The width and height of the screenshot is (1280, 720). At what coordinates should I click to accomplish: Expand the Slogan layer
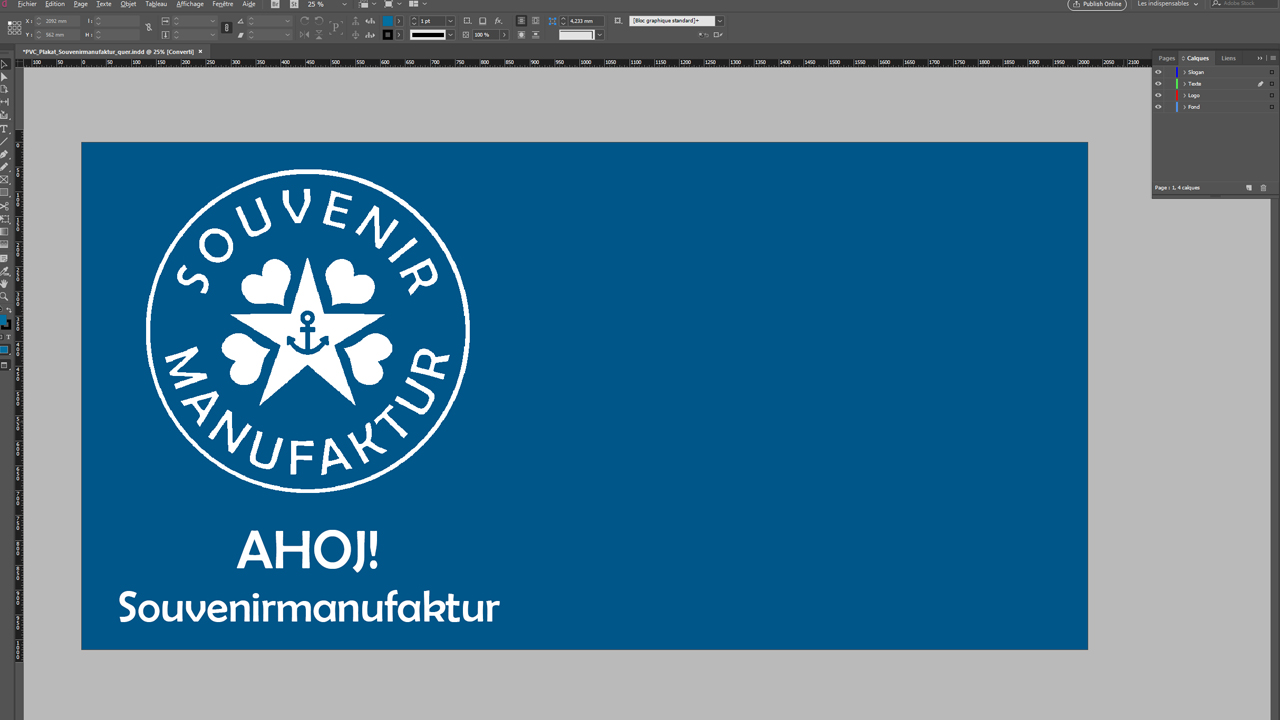[1184, 72]
